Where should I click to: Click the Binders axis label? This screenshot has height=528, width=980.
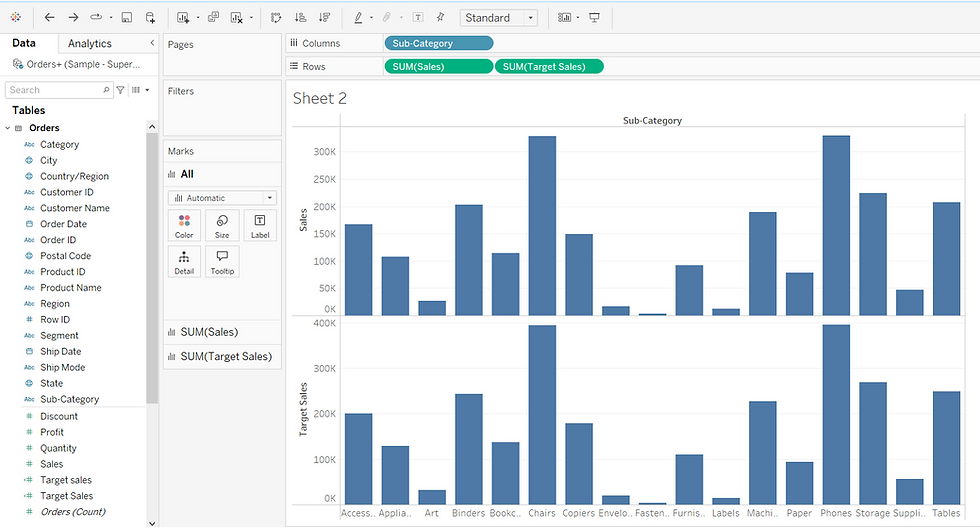click(468, 513)
